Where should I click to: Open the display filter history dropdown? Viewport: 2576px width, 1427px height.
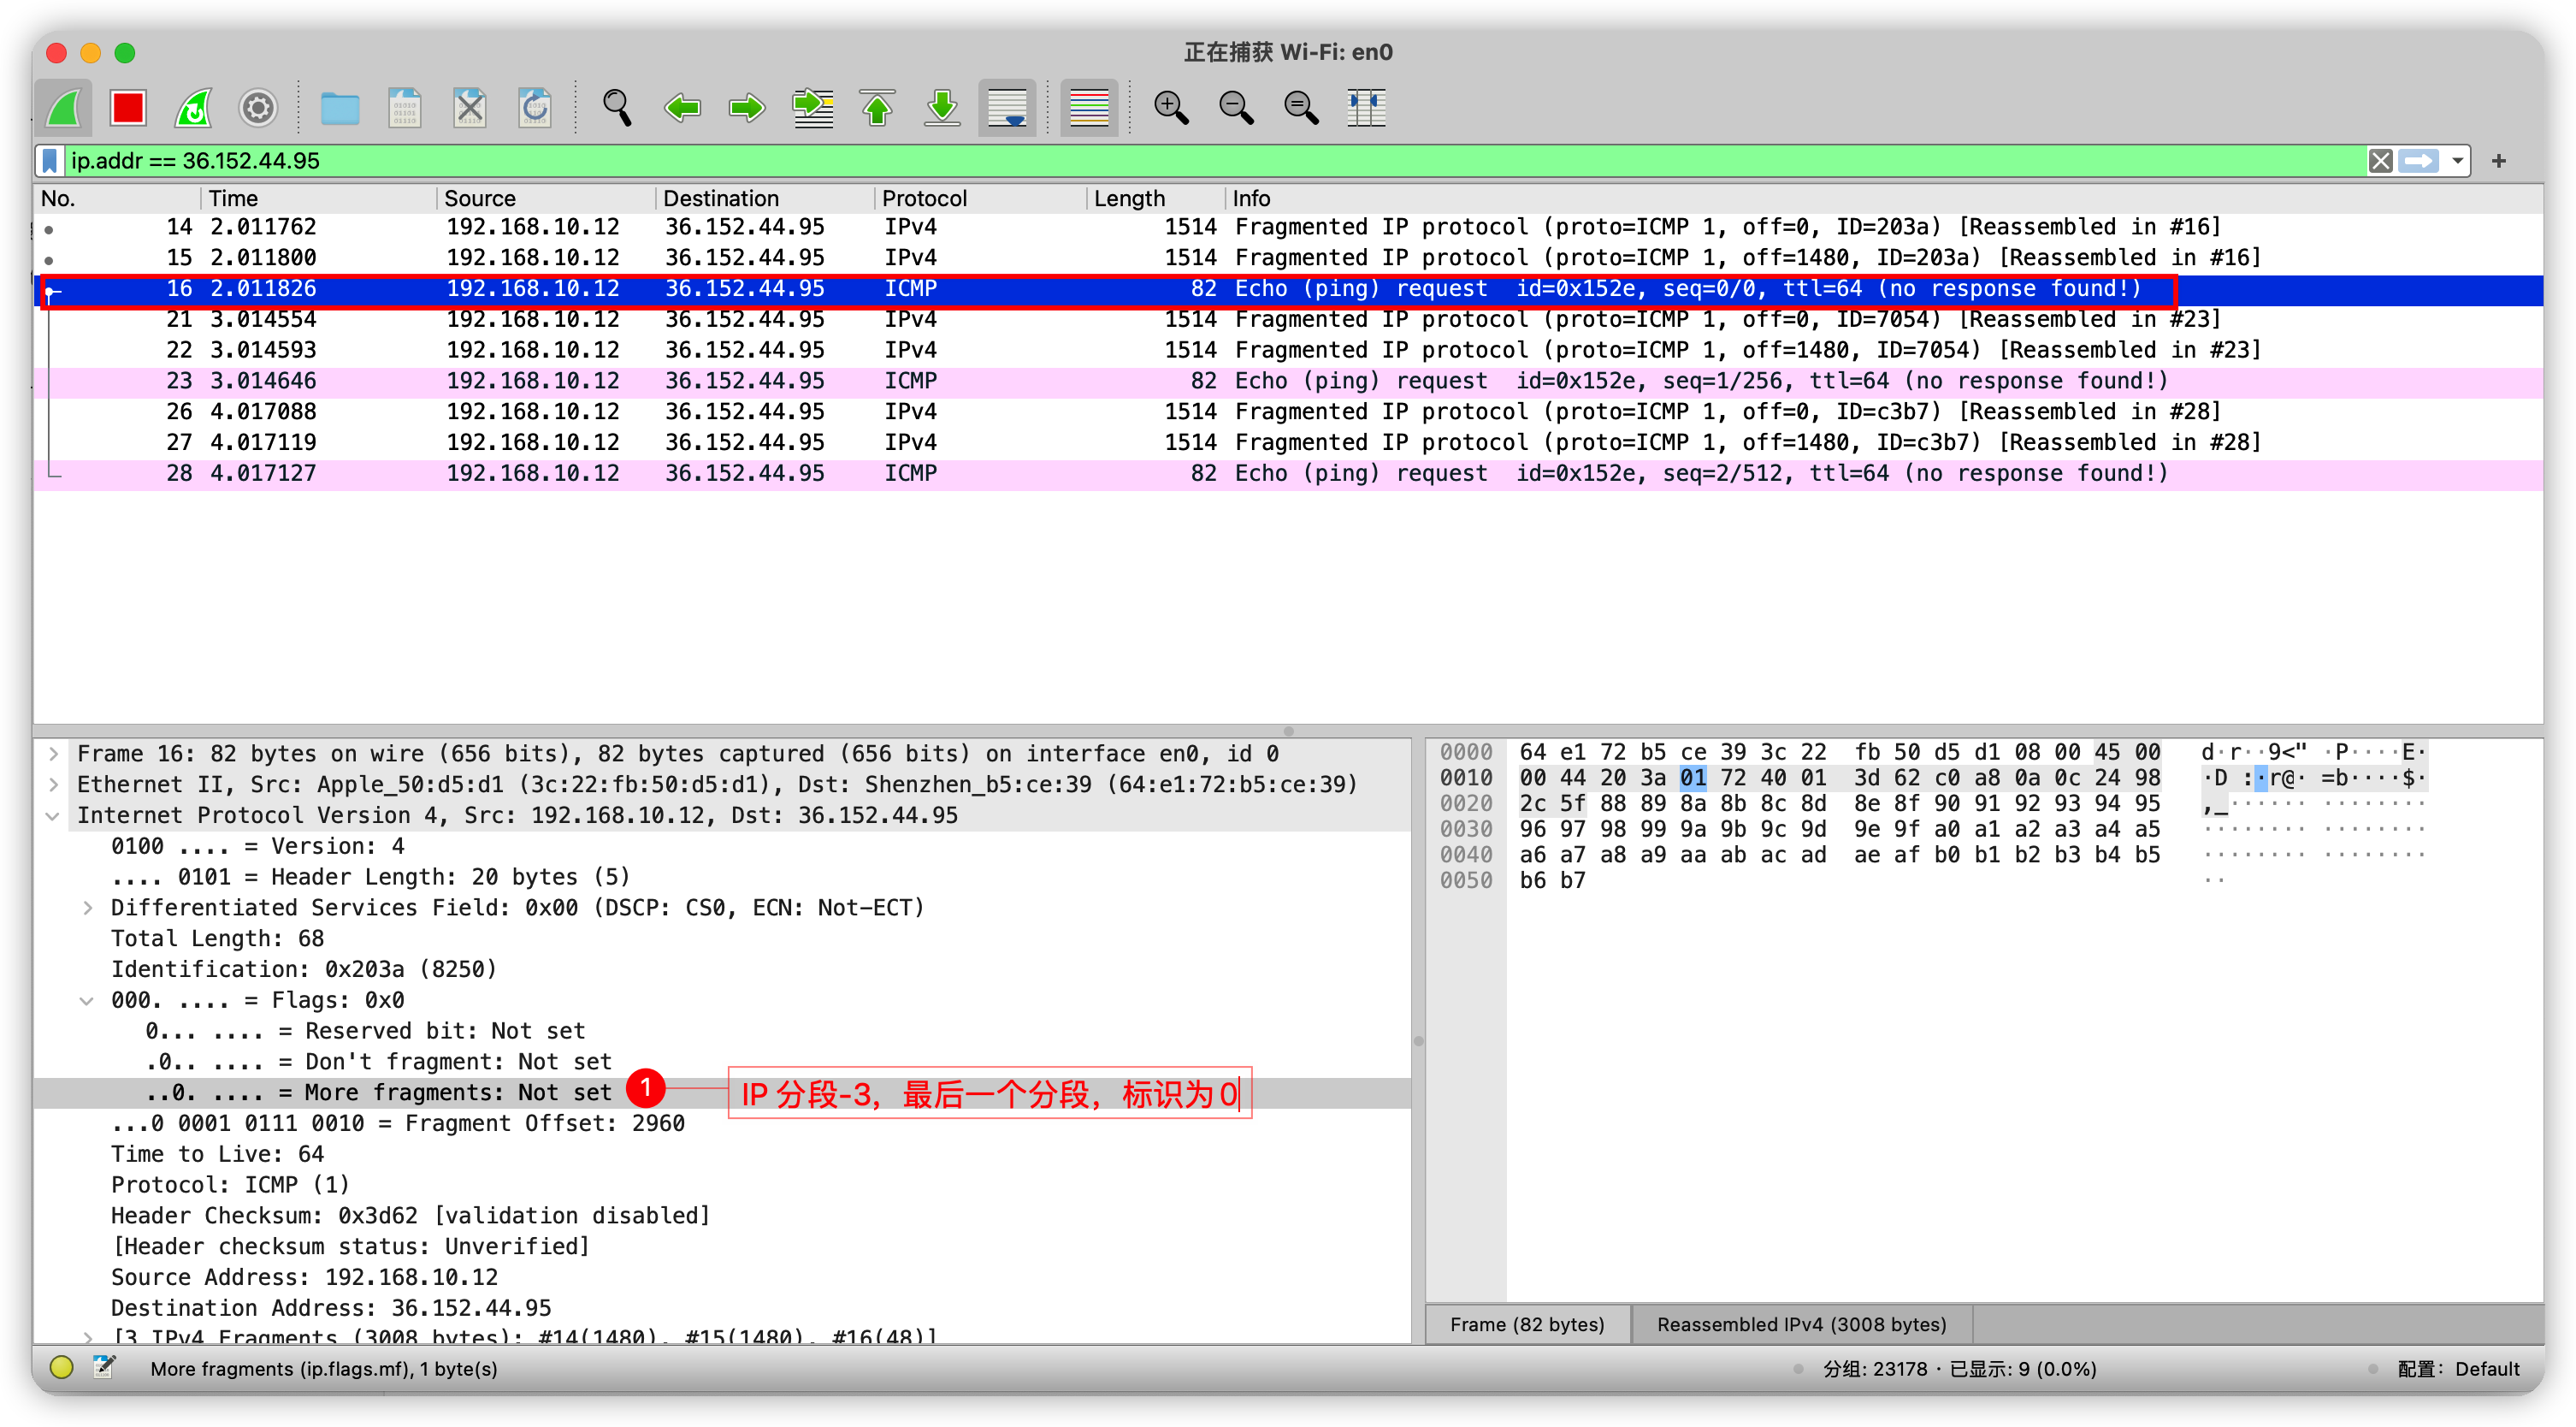(2457, 161)
